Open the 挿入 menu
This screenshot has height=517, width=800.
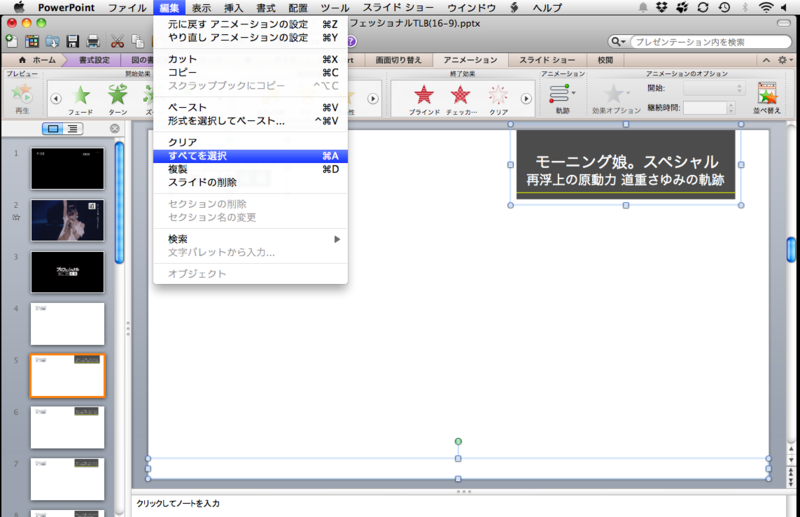pos(233,8)
